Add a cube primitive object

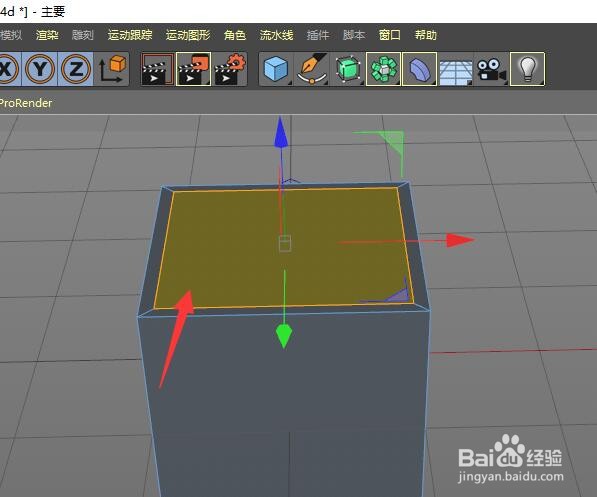coord(276,69)
